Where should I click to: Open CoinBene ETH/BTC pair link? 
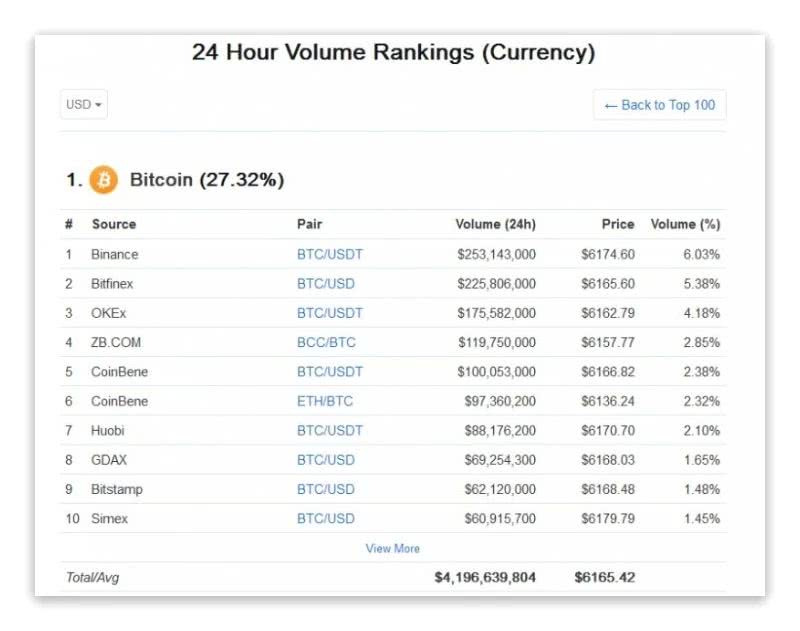tap(324, 401)
